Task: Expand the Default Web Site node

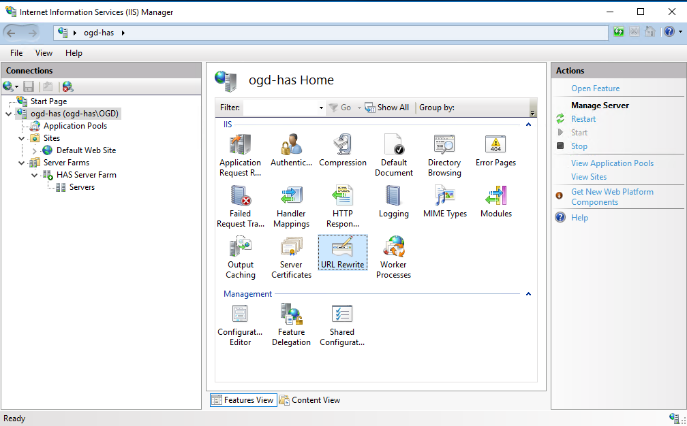Action: pos(35,151)
